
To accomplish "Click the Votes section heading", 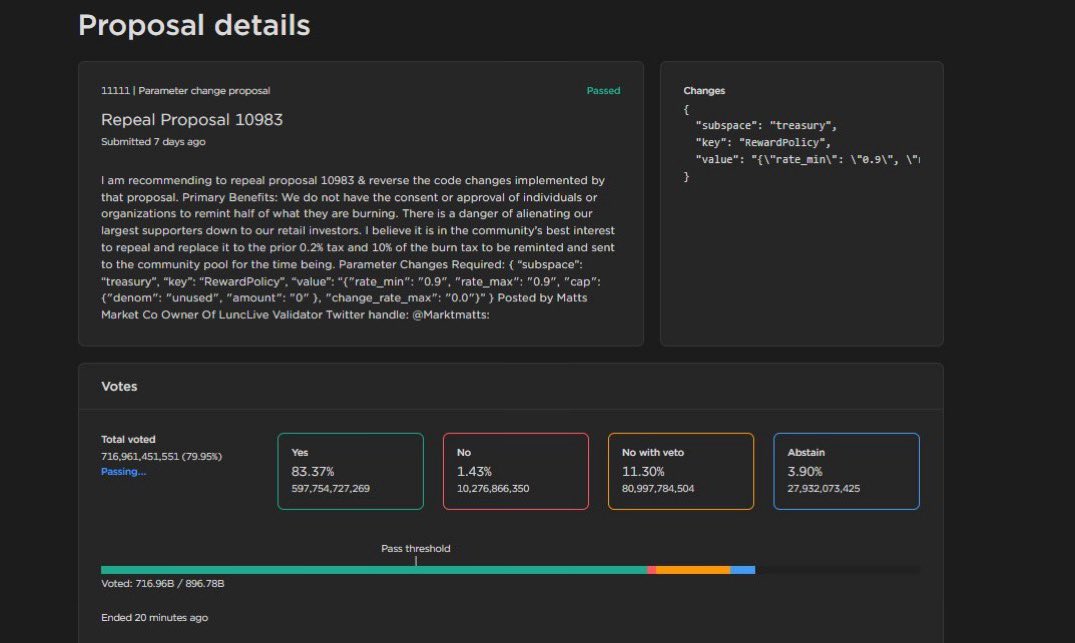I will point(119,387).
